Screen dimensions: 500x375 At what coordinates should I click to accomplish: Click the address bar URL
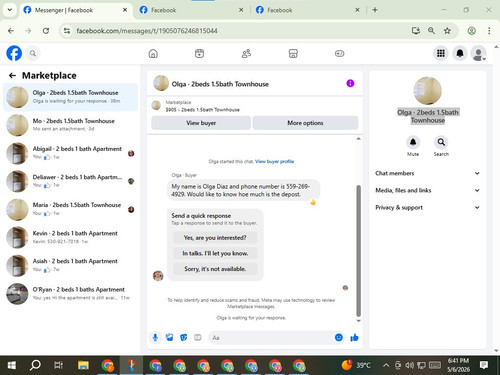(147, 31)
